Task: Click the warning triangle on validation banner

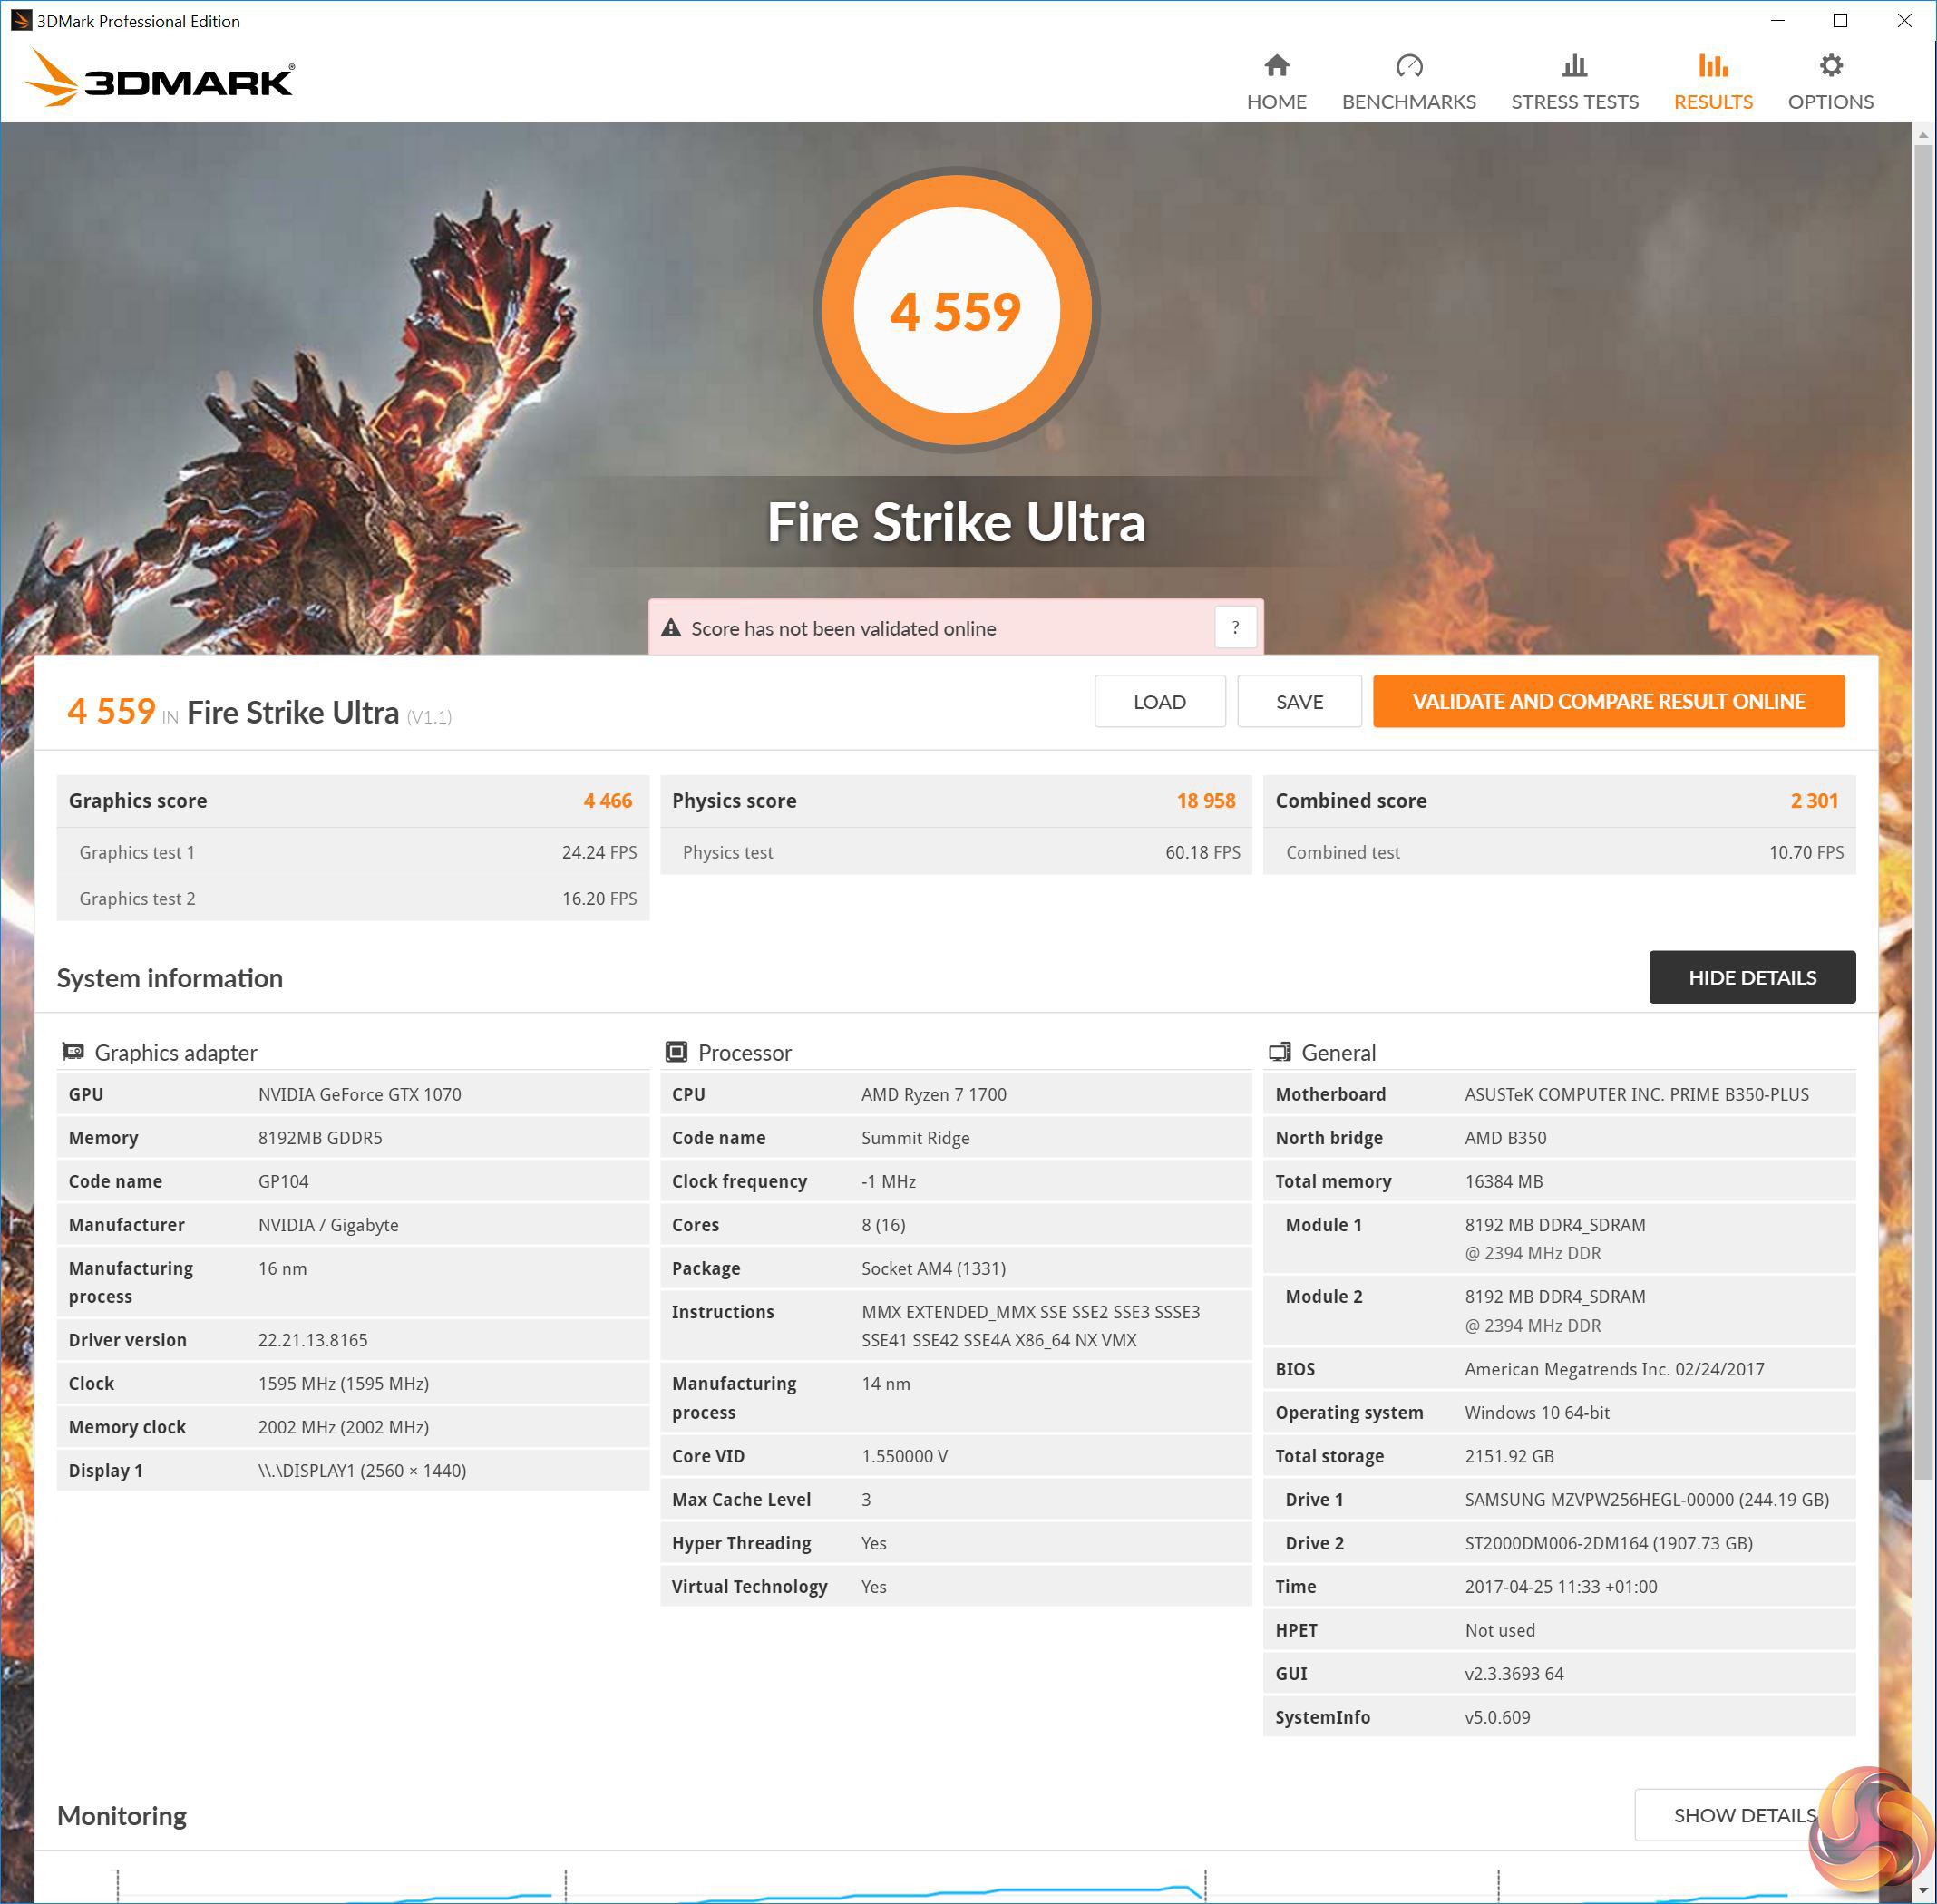Action: tap(671, 628)
